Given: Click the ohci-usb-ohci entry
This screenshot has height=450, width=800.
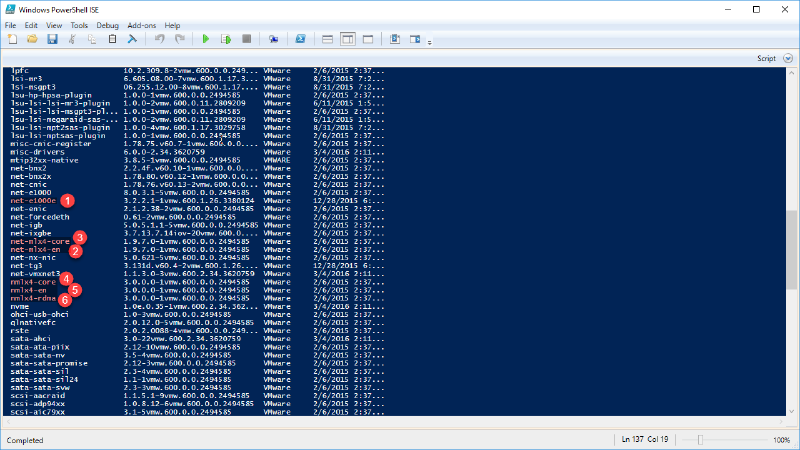Looking at the screenshot, I should pos(39,314).
